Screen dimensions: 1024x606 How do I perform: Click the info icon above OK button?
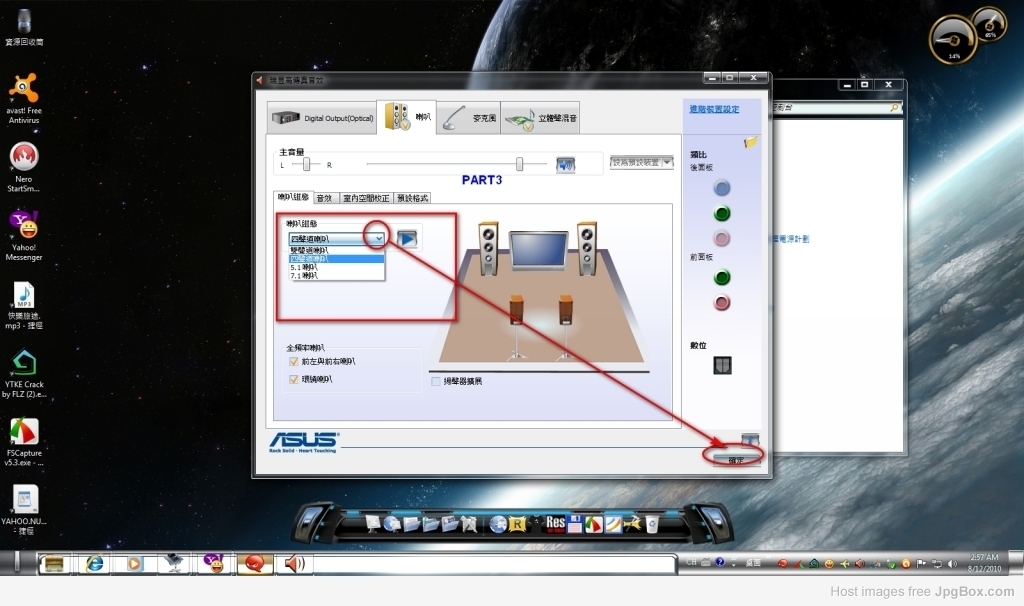750,439
